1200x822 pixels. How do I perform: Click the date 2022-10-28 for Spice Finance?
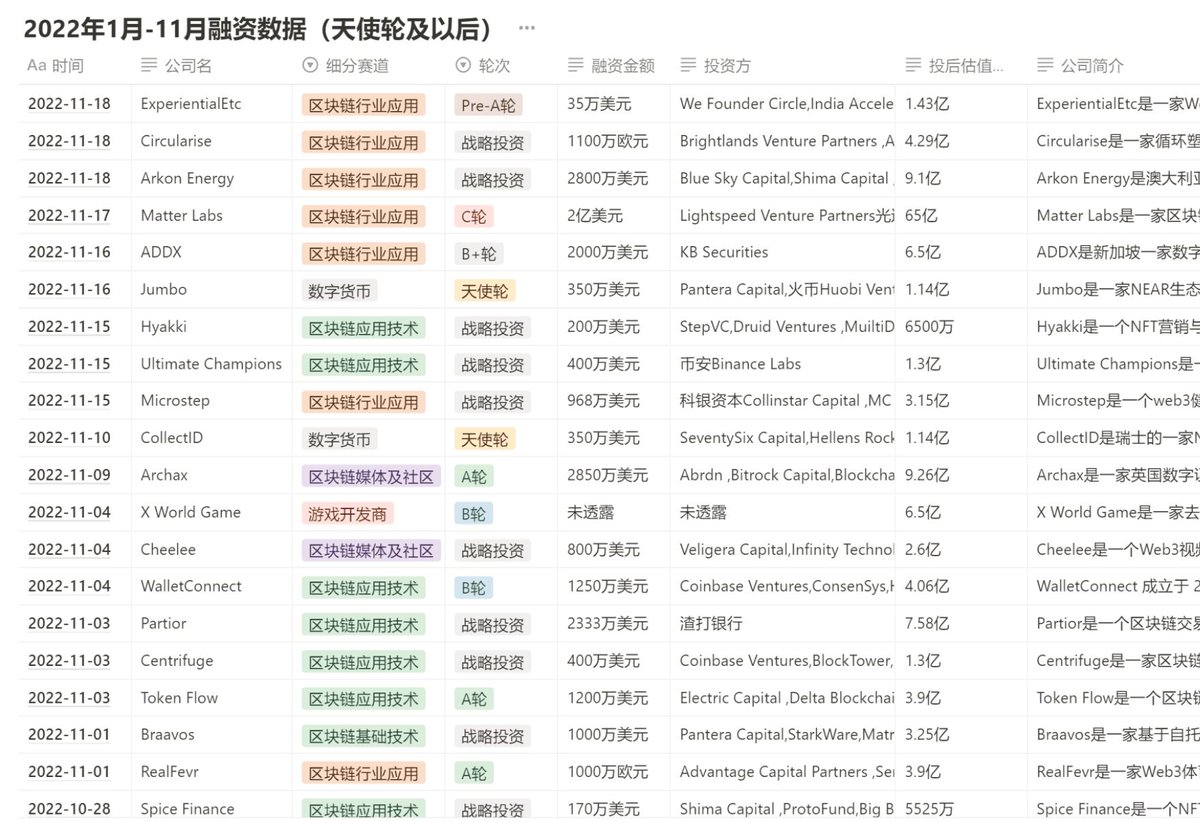coord(69,807)
